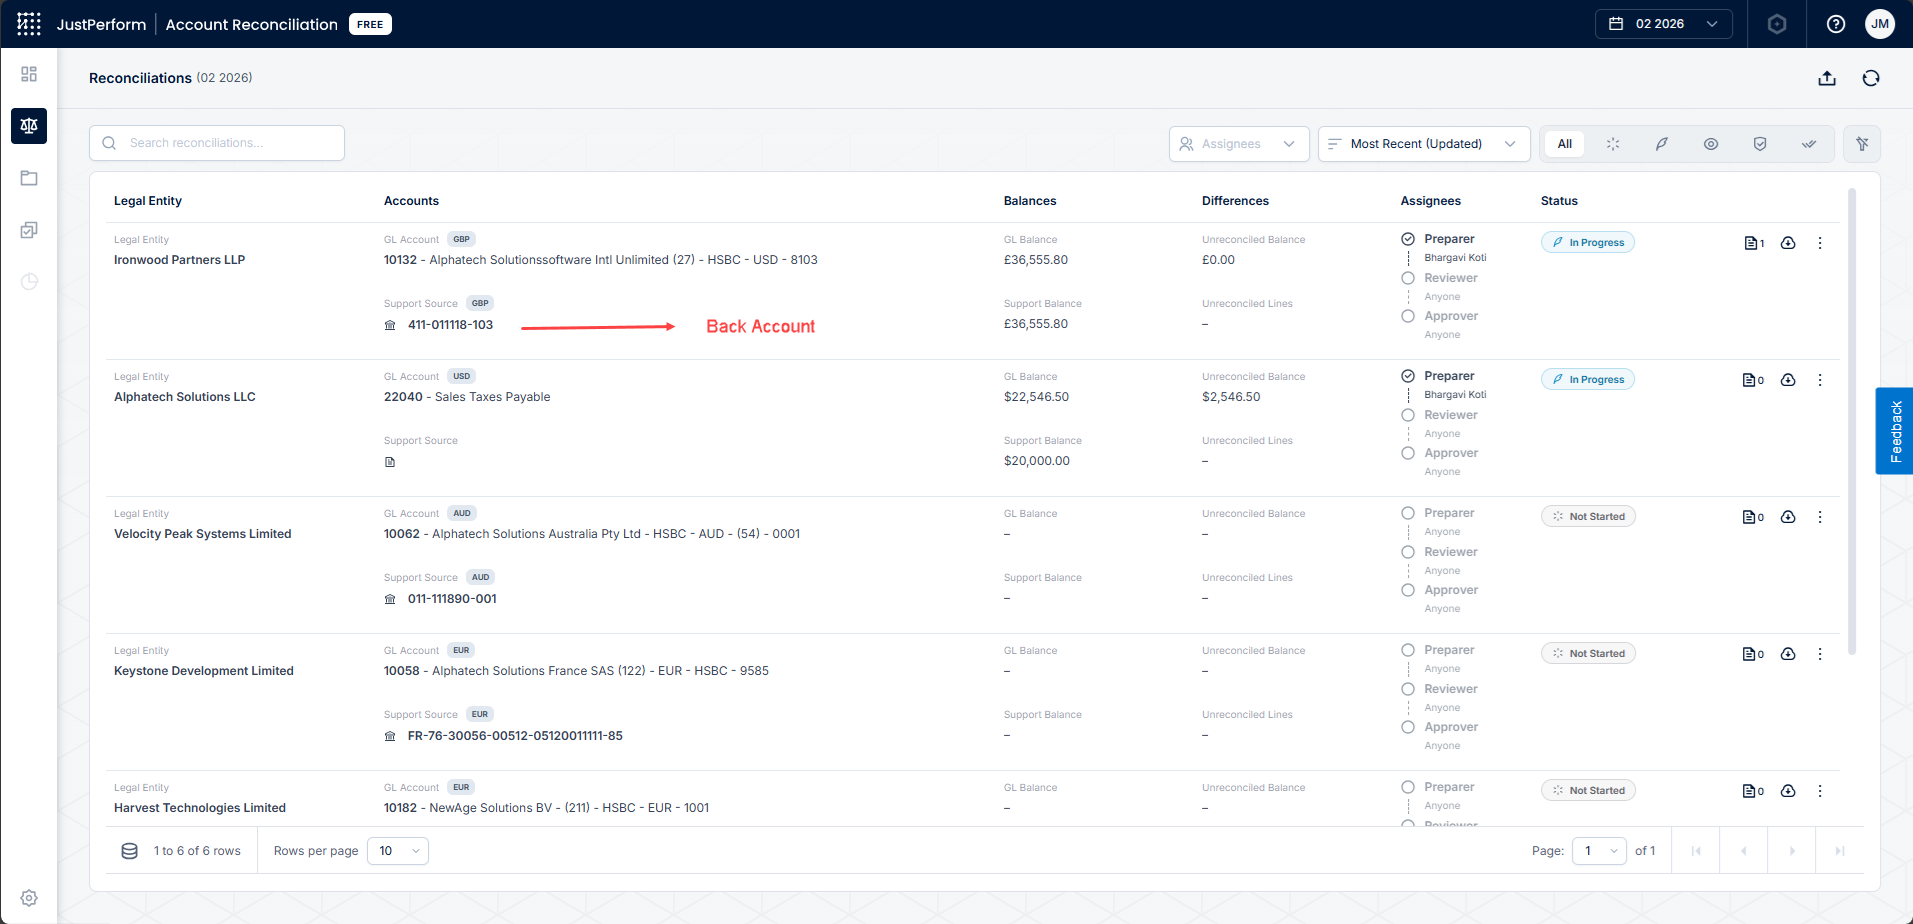Open the folder icon in the left sidebar
This screenshot has width=1913, height=924.
point(29,178)
